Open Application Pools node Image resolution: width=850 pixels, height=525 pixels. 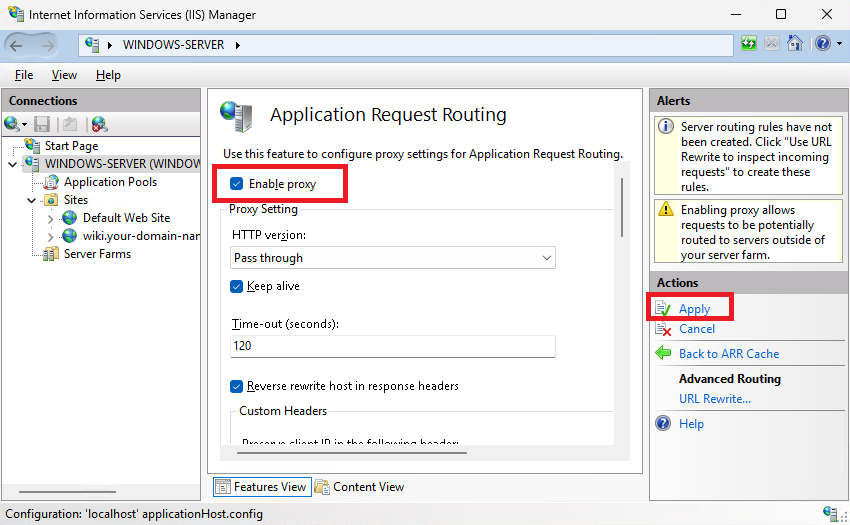[x=110, y=182]
